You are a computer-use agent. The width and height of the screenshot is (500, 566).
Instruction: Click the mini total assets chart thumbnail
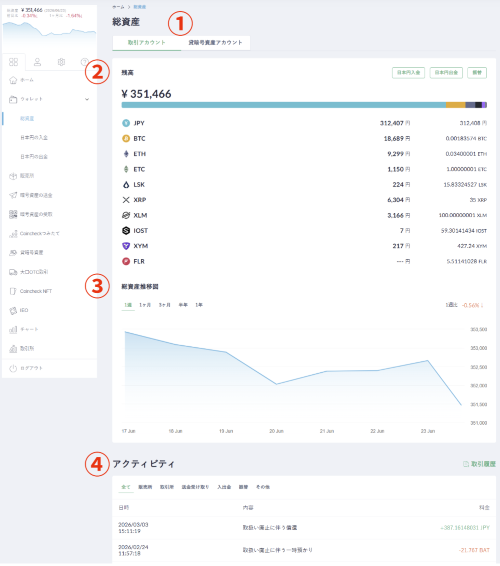(49, 33)
